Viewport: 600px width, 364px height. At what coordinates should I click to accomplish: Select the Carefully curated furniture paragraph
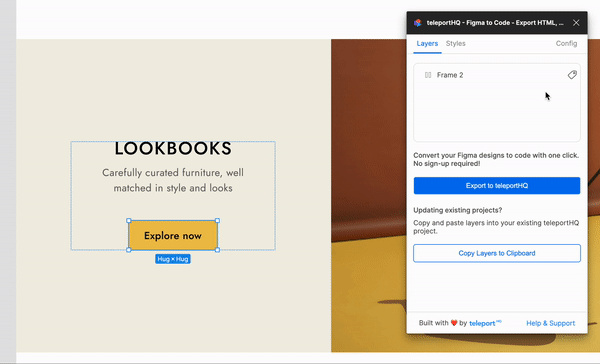pos(173,180)
